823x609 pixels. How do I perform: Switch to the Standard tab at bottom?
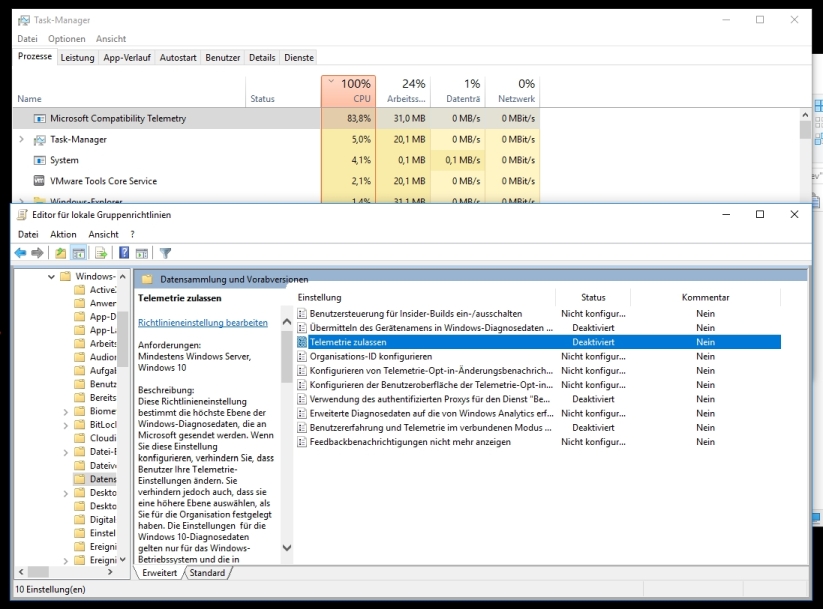tap(207, 573)
